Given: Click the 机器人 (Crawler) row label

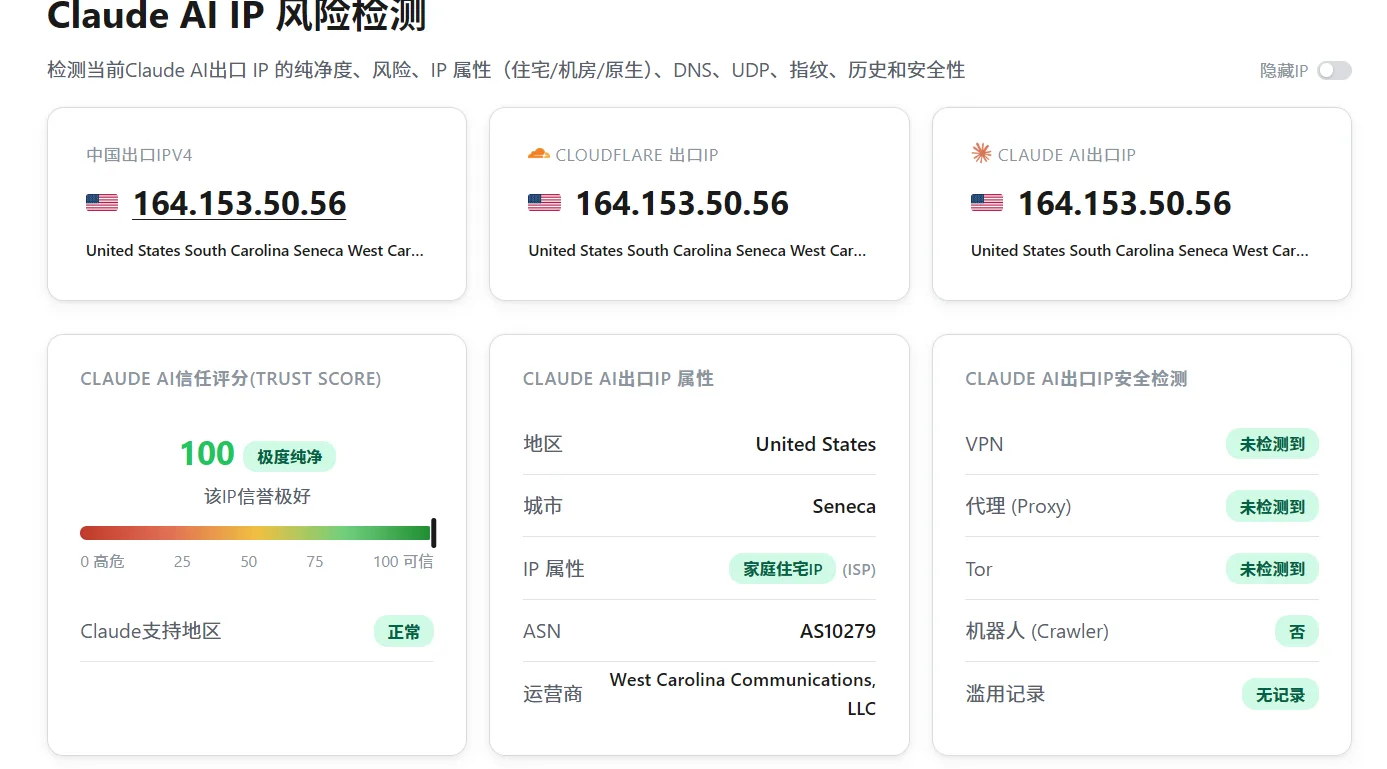Looking at the screenshot, I should (1037, 631).
